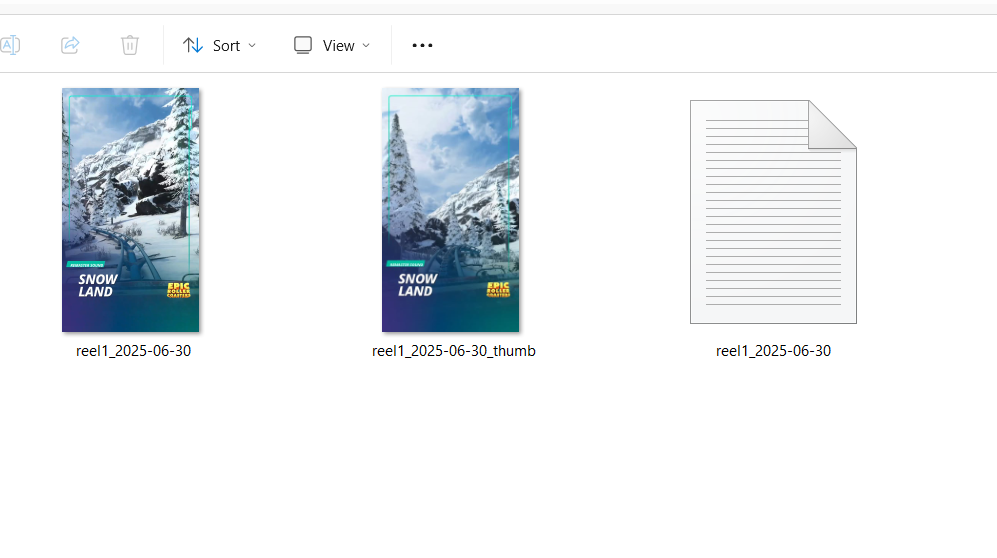The image size is (997, 558).
Task: Open the View dropdown menu
Action: pos(332,46)
